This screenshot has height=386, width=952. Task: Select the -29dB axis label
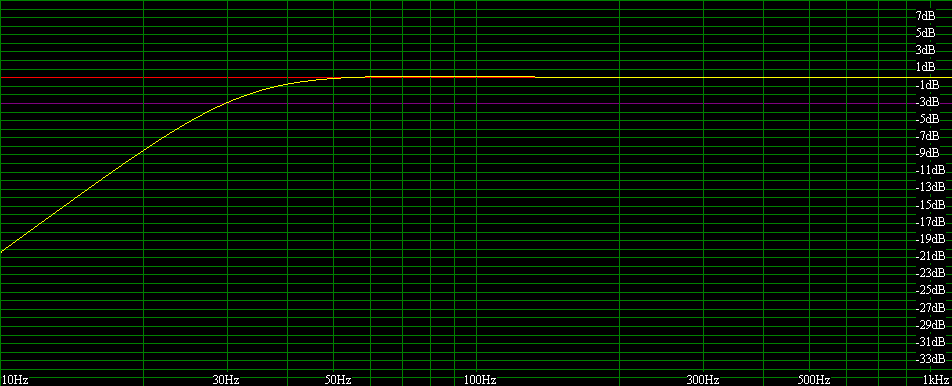930,324
